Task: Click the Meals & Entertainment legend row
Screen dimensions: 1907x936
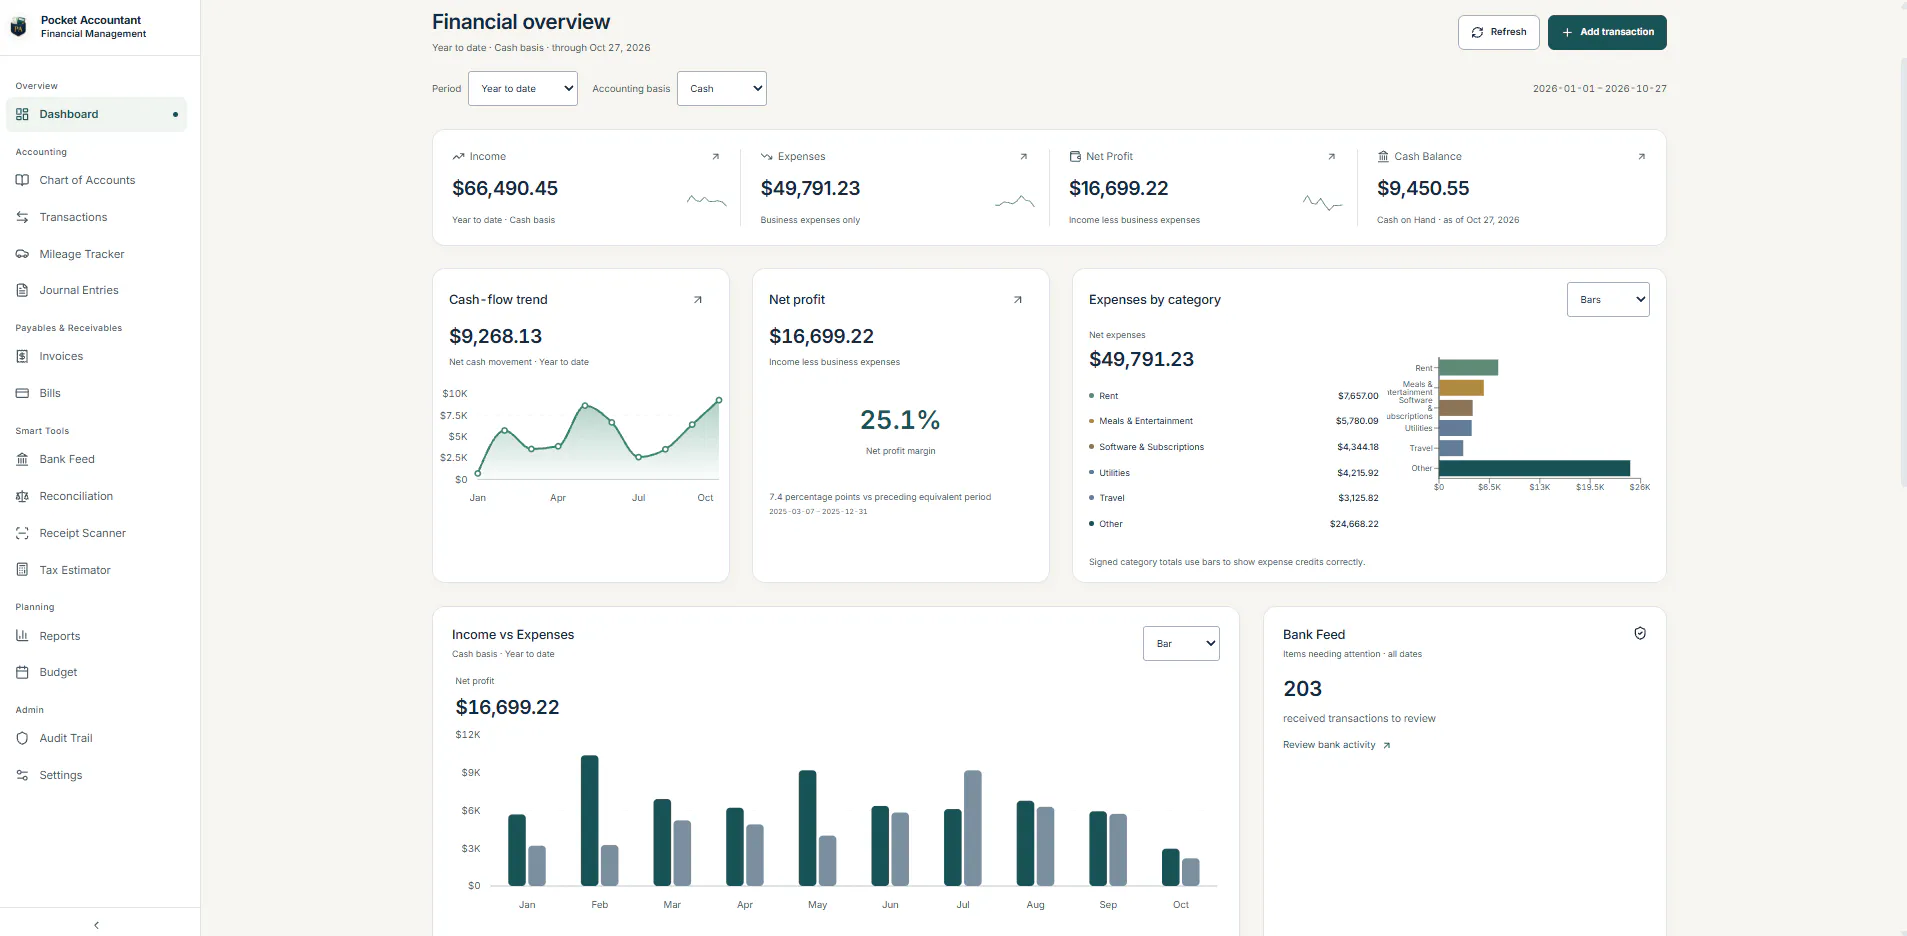Action: pyautogui.click(x=1234, y=421)
